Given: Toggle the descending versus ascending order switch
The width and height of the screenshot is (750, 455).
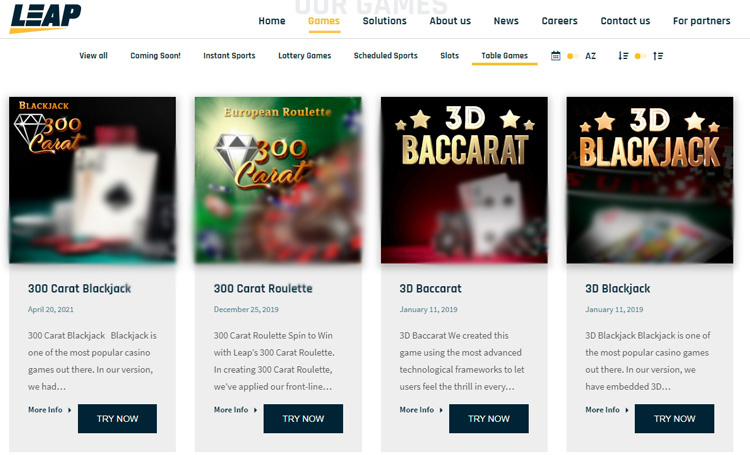Looking at the screenshot, I should tap(640, 56).
